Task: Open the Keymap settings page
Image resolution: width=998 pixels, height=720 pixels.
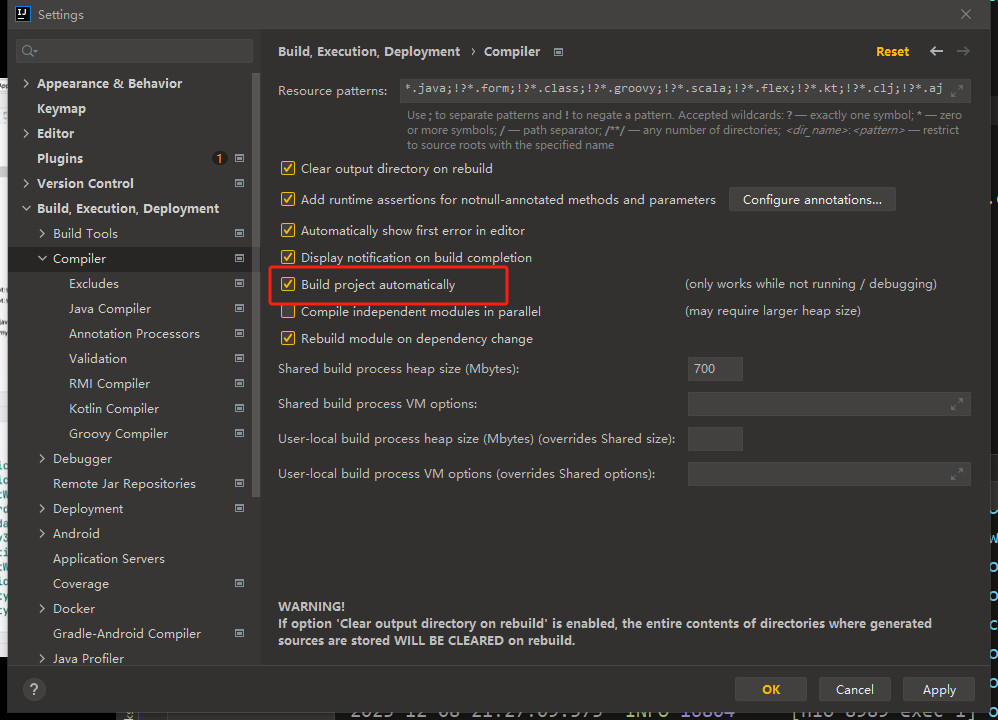Action: click(61, 109)
